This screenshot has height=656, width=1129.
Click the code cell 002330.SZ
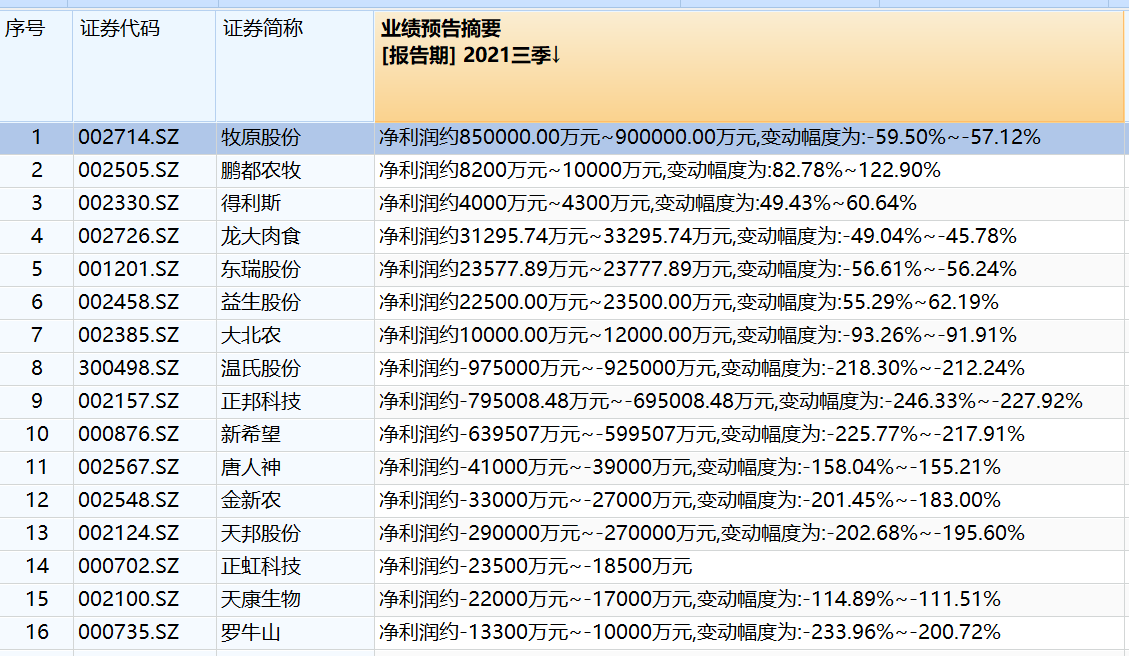click(128, 203)
